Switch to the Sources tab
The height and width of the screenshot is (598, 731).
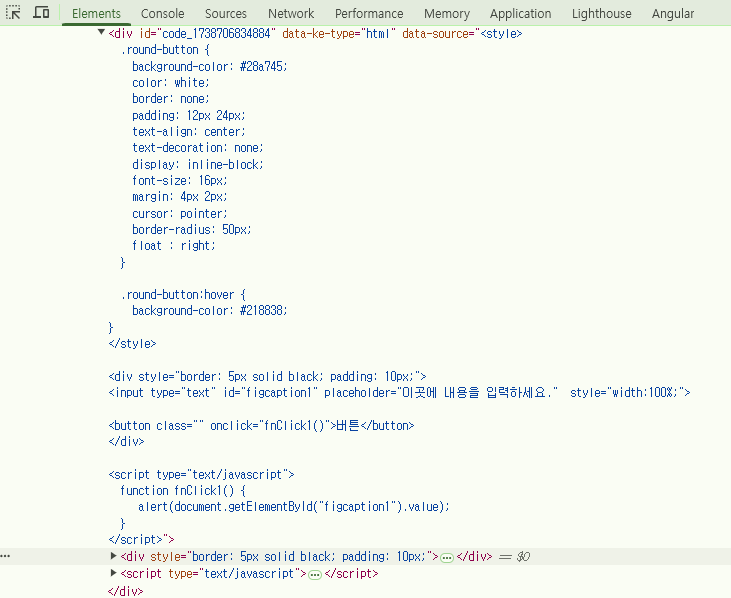pyautogui.click(x=226, y=14)
